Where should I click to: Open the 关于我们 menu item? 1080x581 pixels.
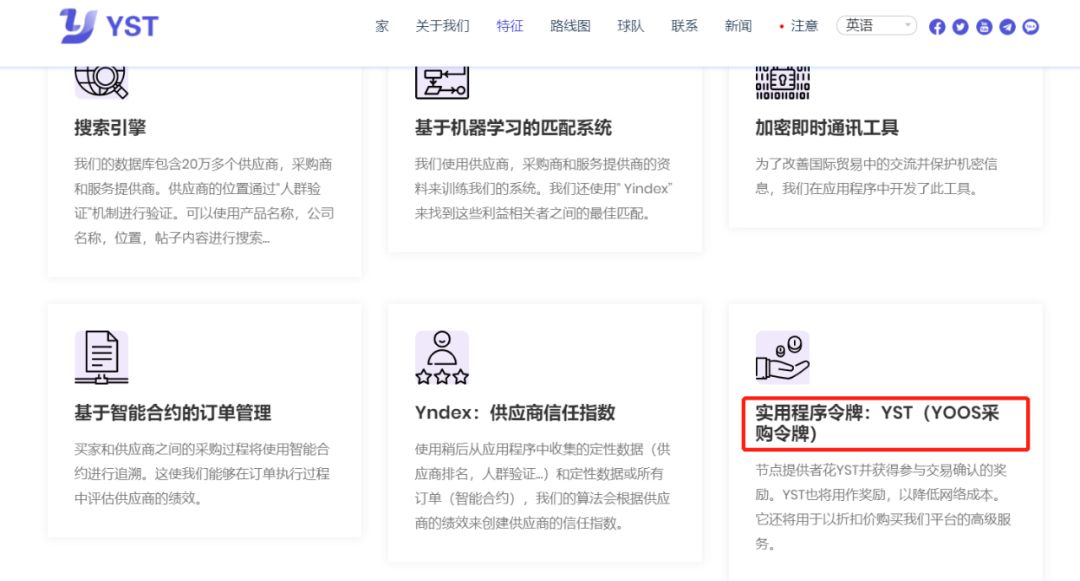point(442,26)
